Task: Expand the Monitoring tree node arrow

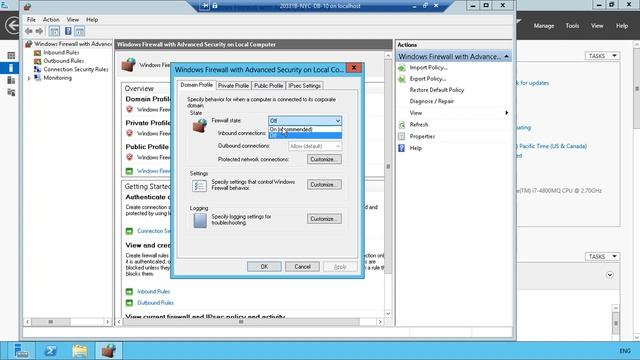Action: tap(29, 78)
